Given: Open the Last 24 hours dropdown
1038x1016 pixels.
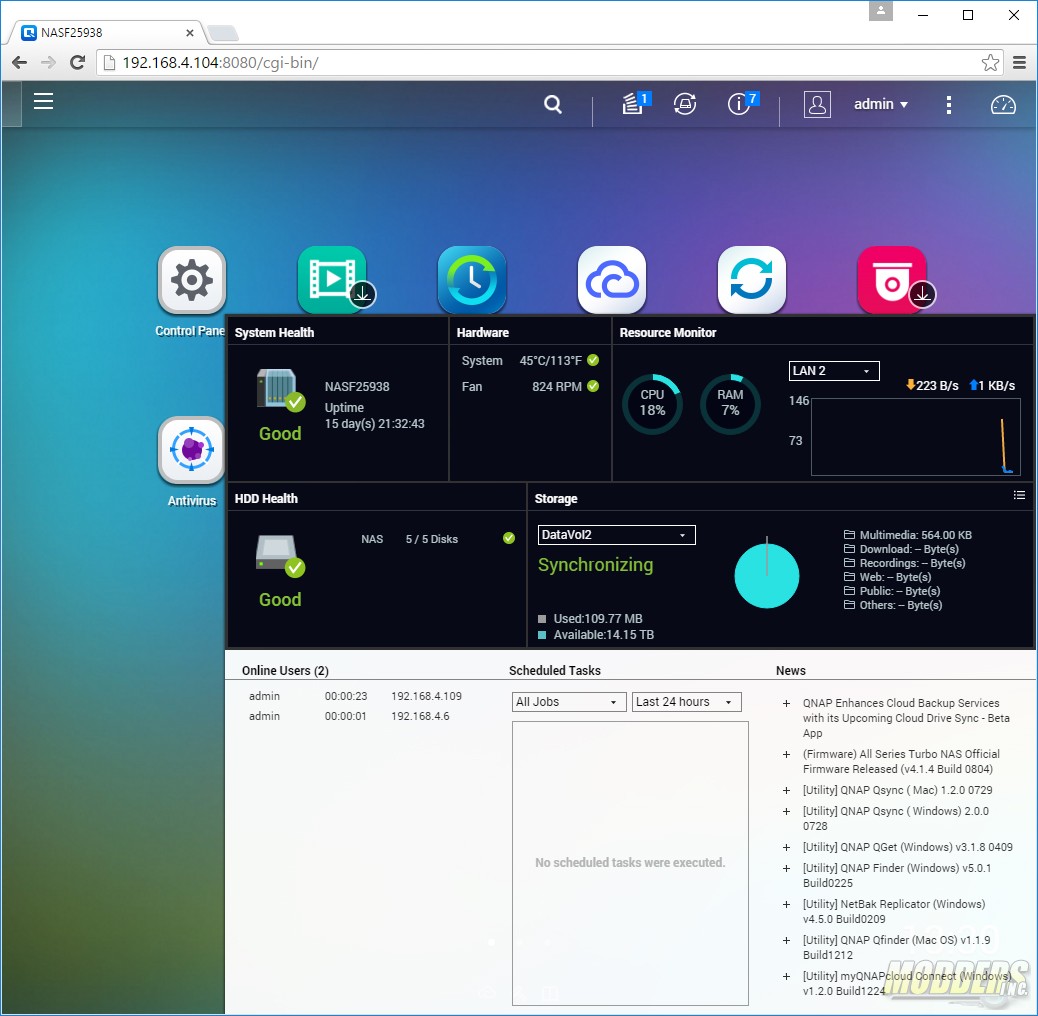Looking at the screenshot, I should click(x=686, y=702).
